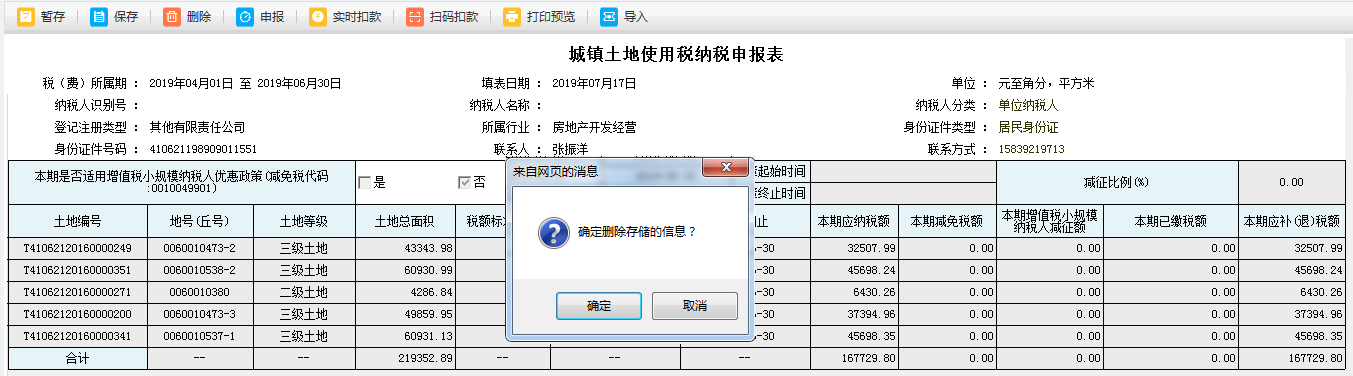
Task: Click the 土地总面积 column header
Action: [x=406, y=221]
